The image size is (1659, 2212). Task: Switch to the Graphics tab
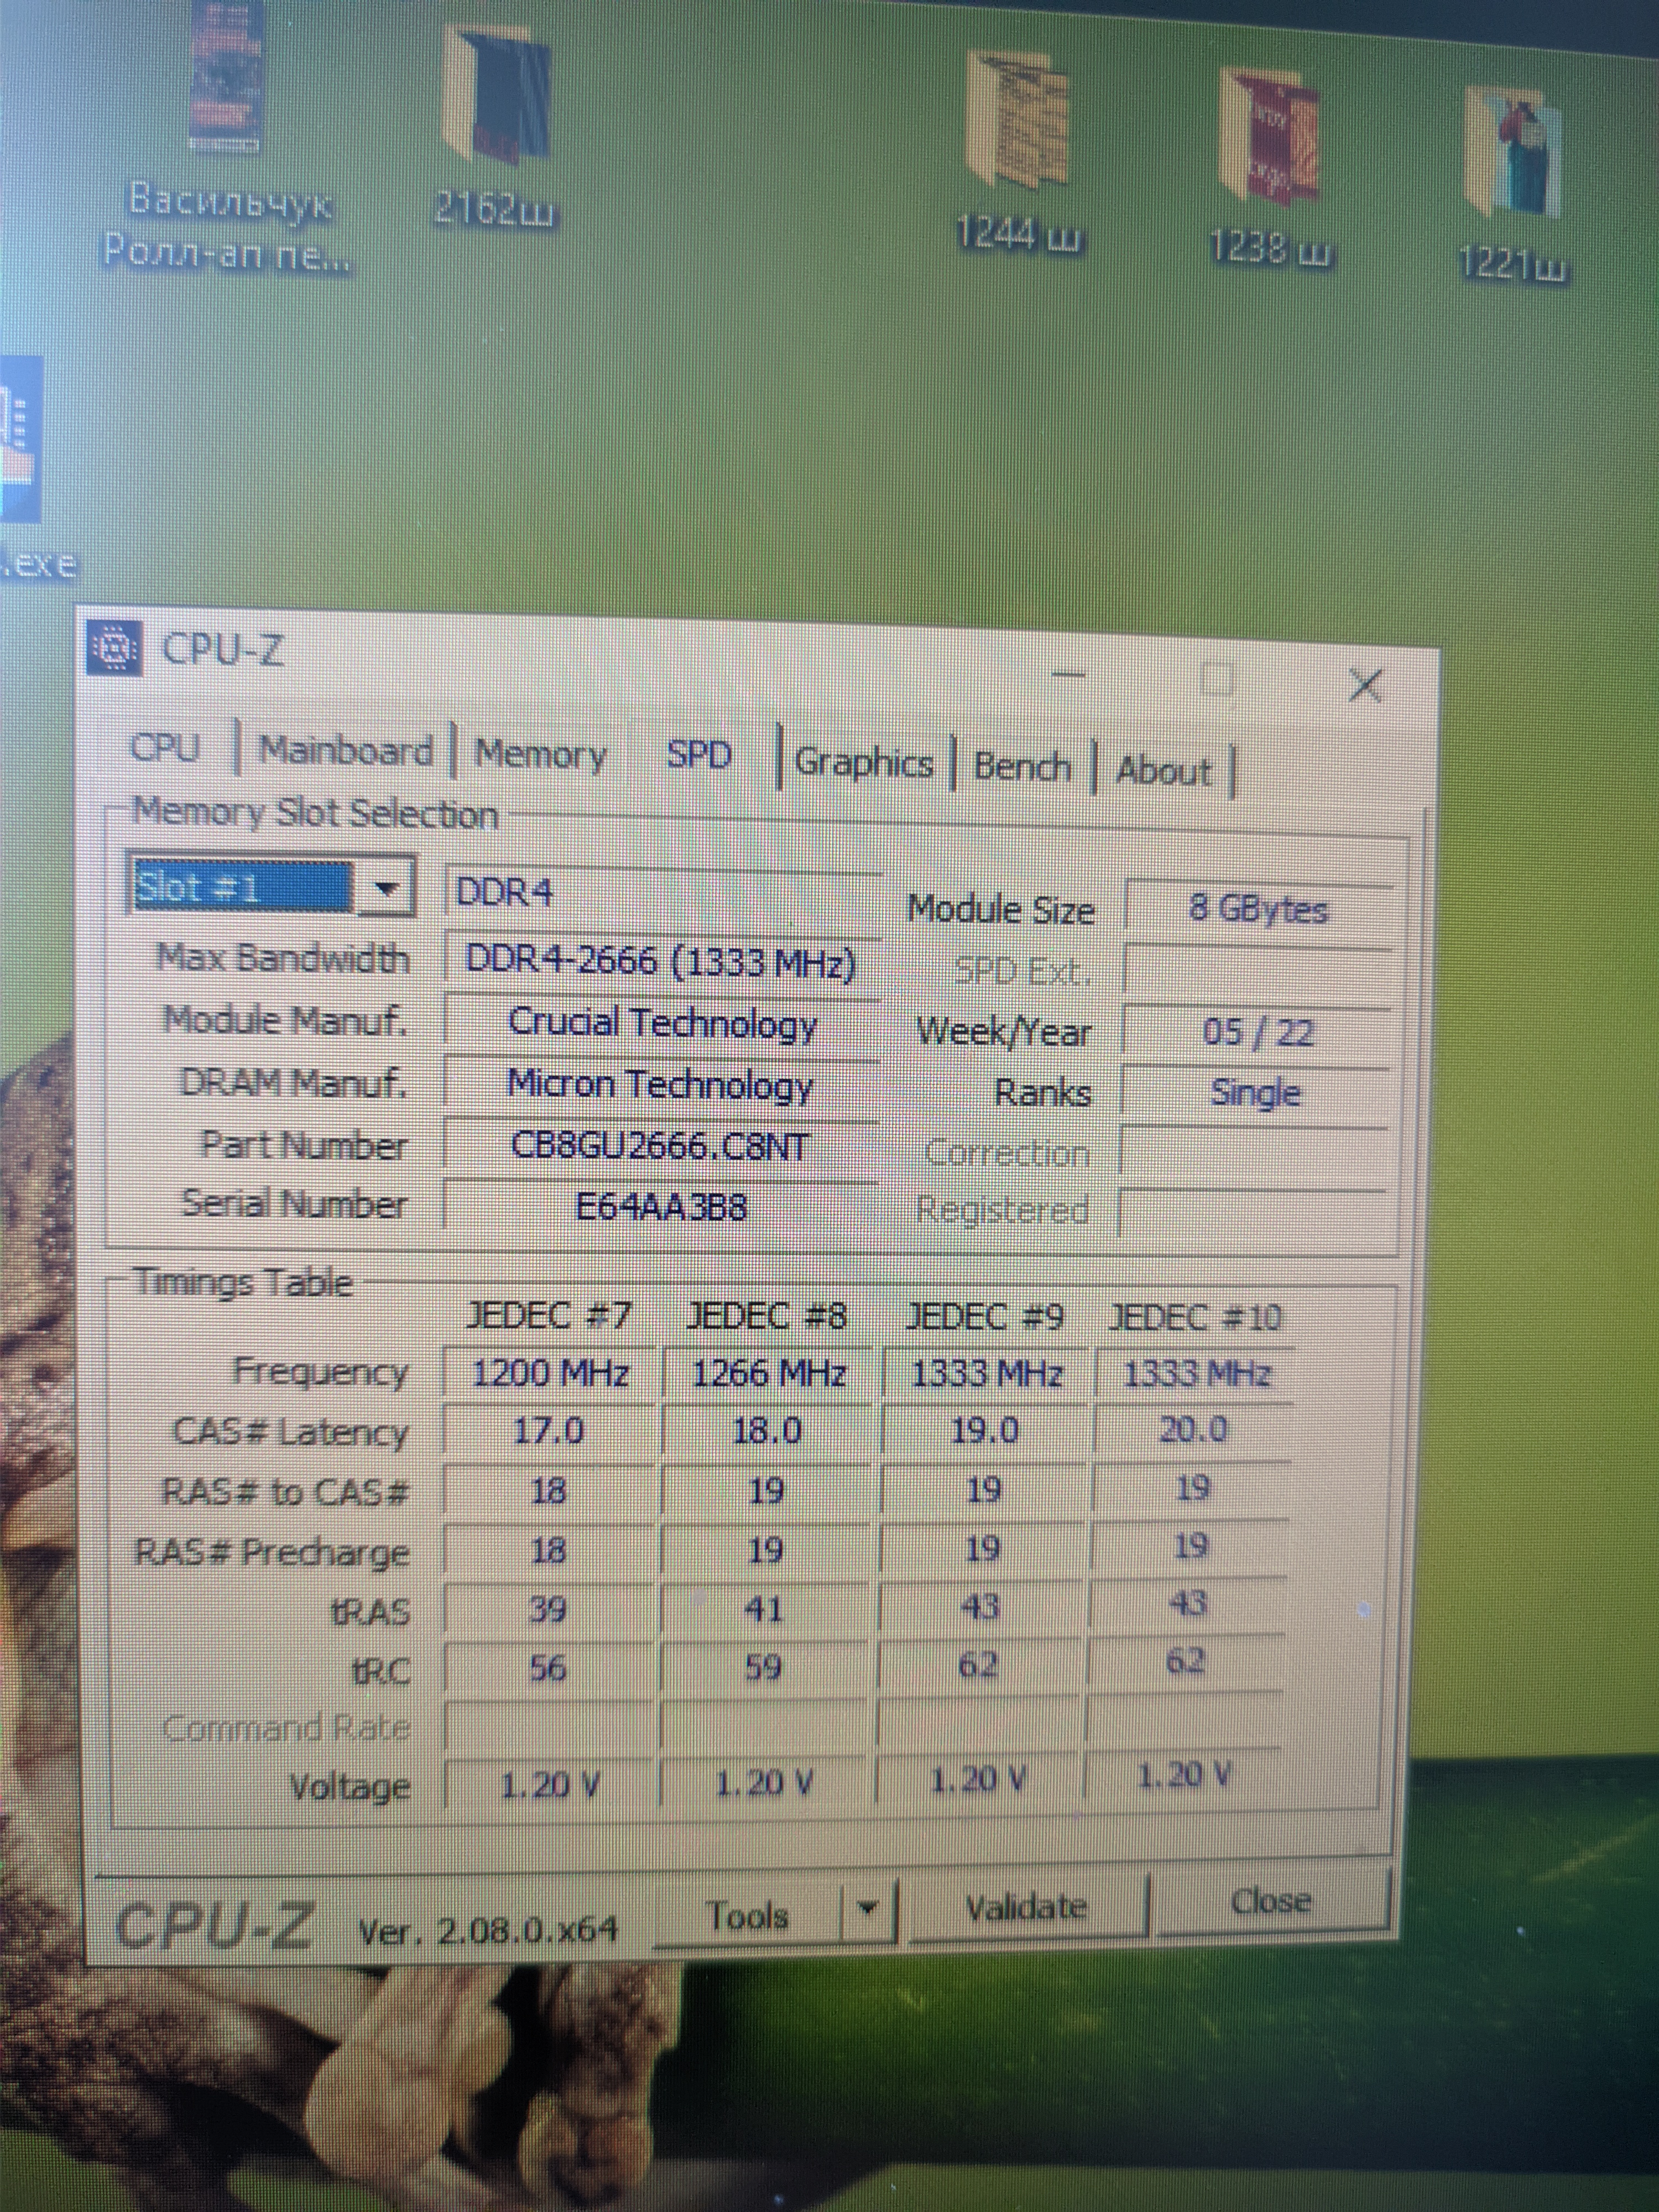pyautogui.click(x=864, y=763)
